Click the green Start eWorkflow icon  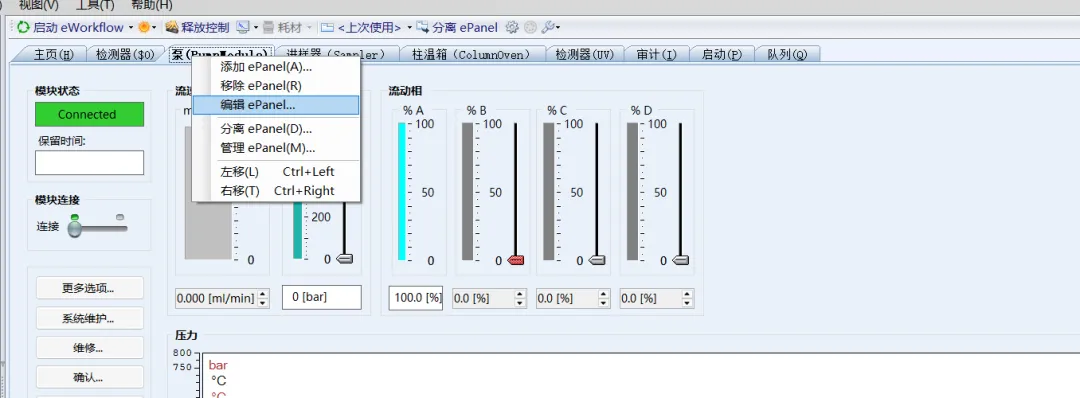pyautogui.click(x=23, y=28)
